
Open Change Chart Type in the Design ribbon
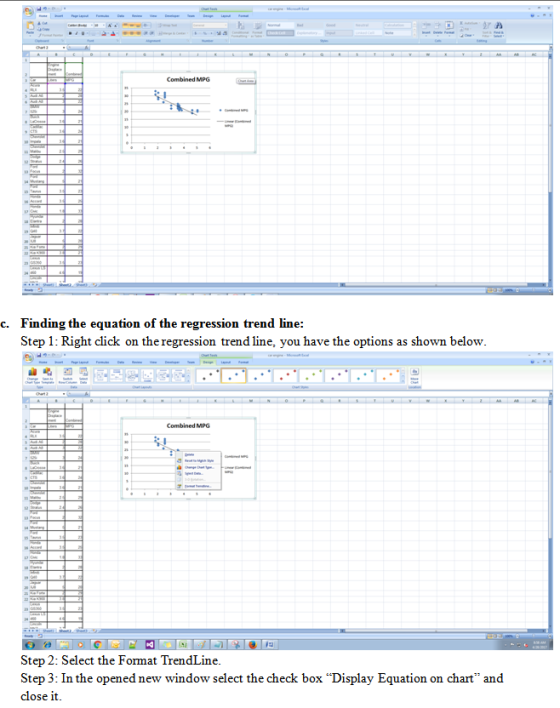(33, 375)
